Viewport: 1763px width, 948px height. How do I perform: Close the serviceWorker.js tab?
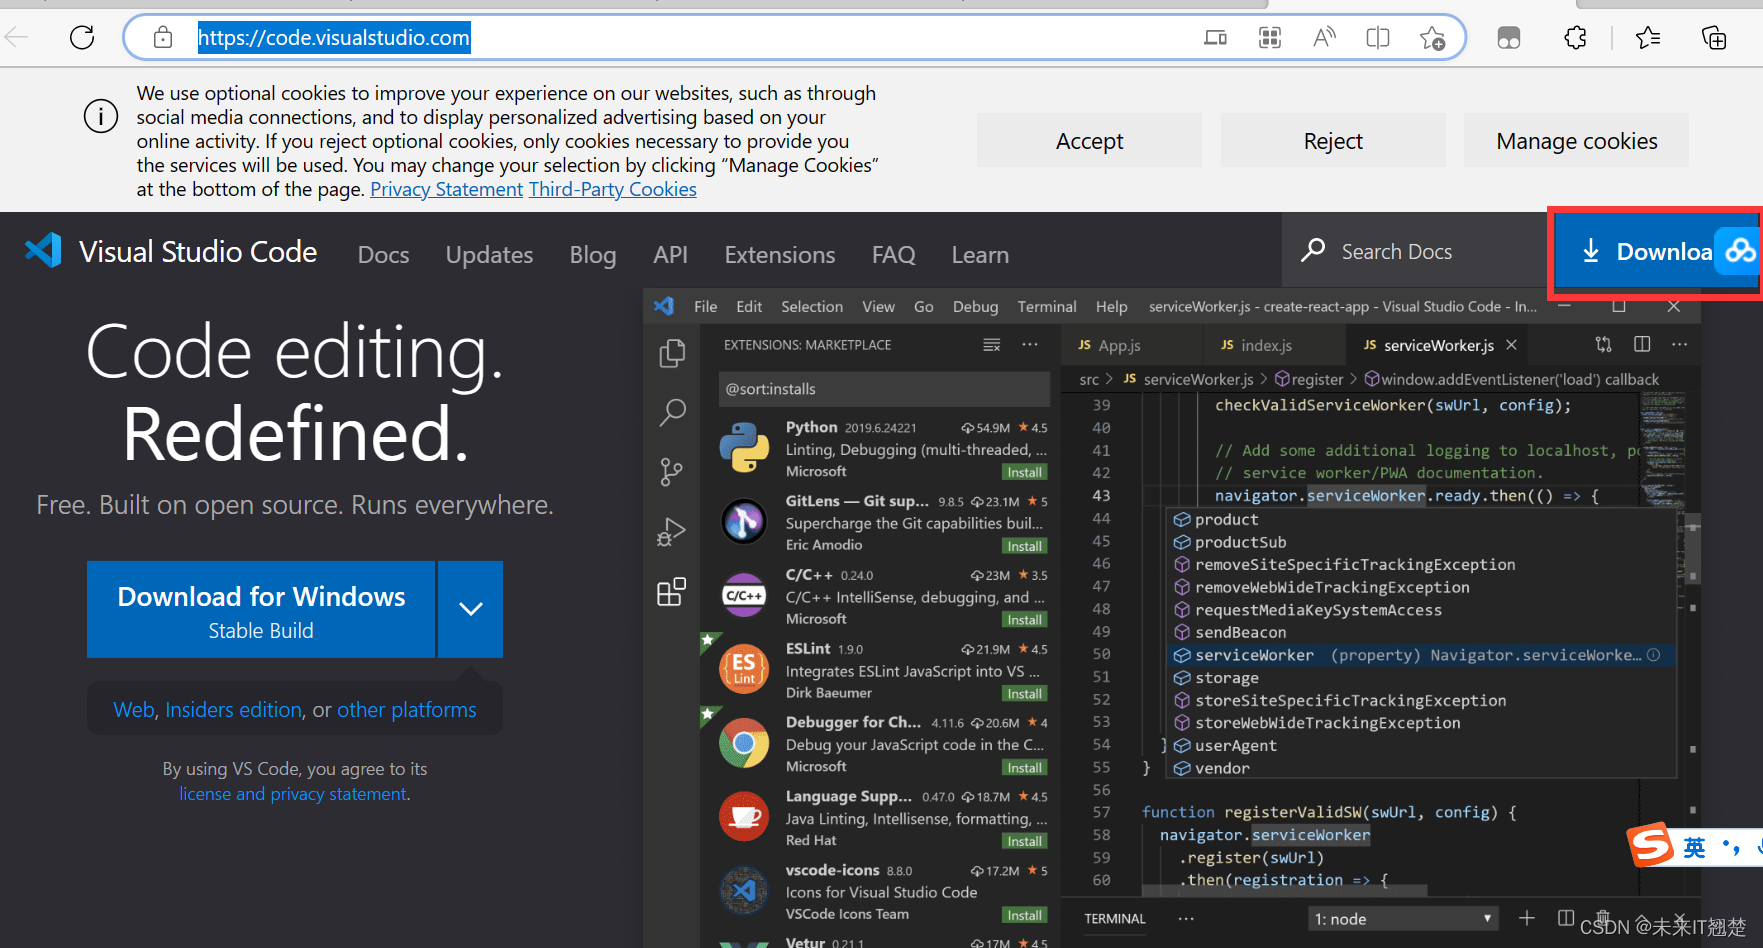[x=1512, y=345]
